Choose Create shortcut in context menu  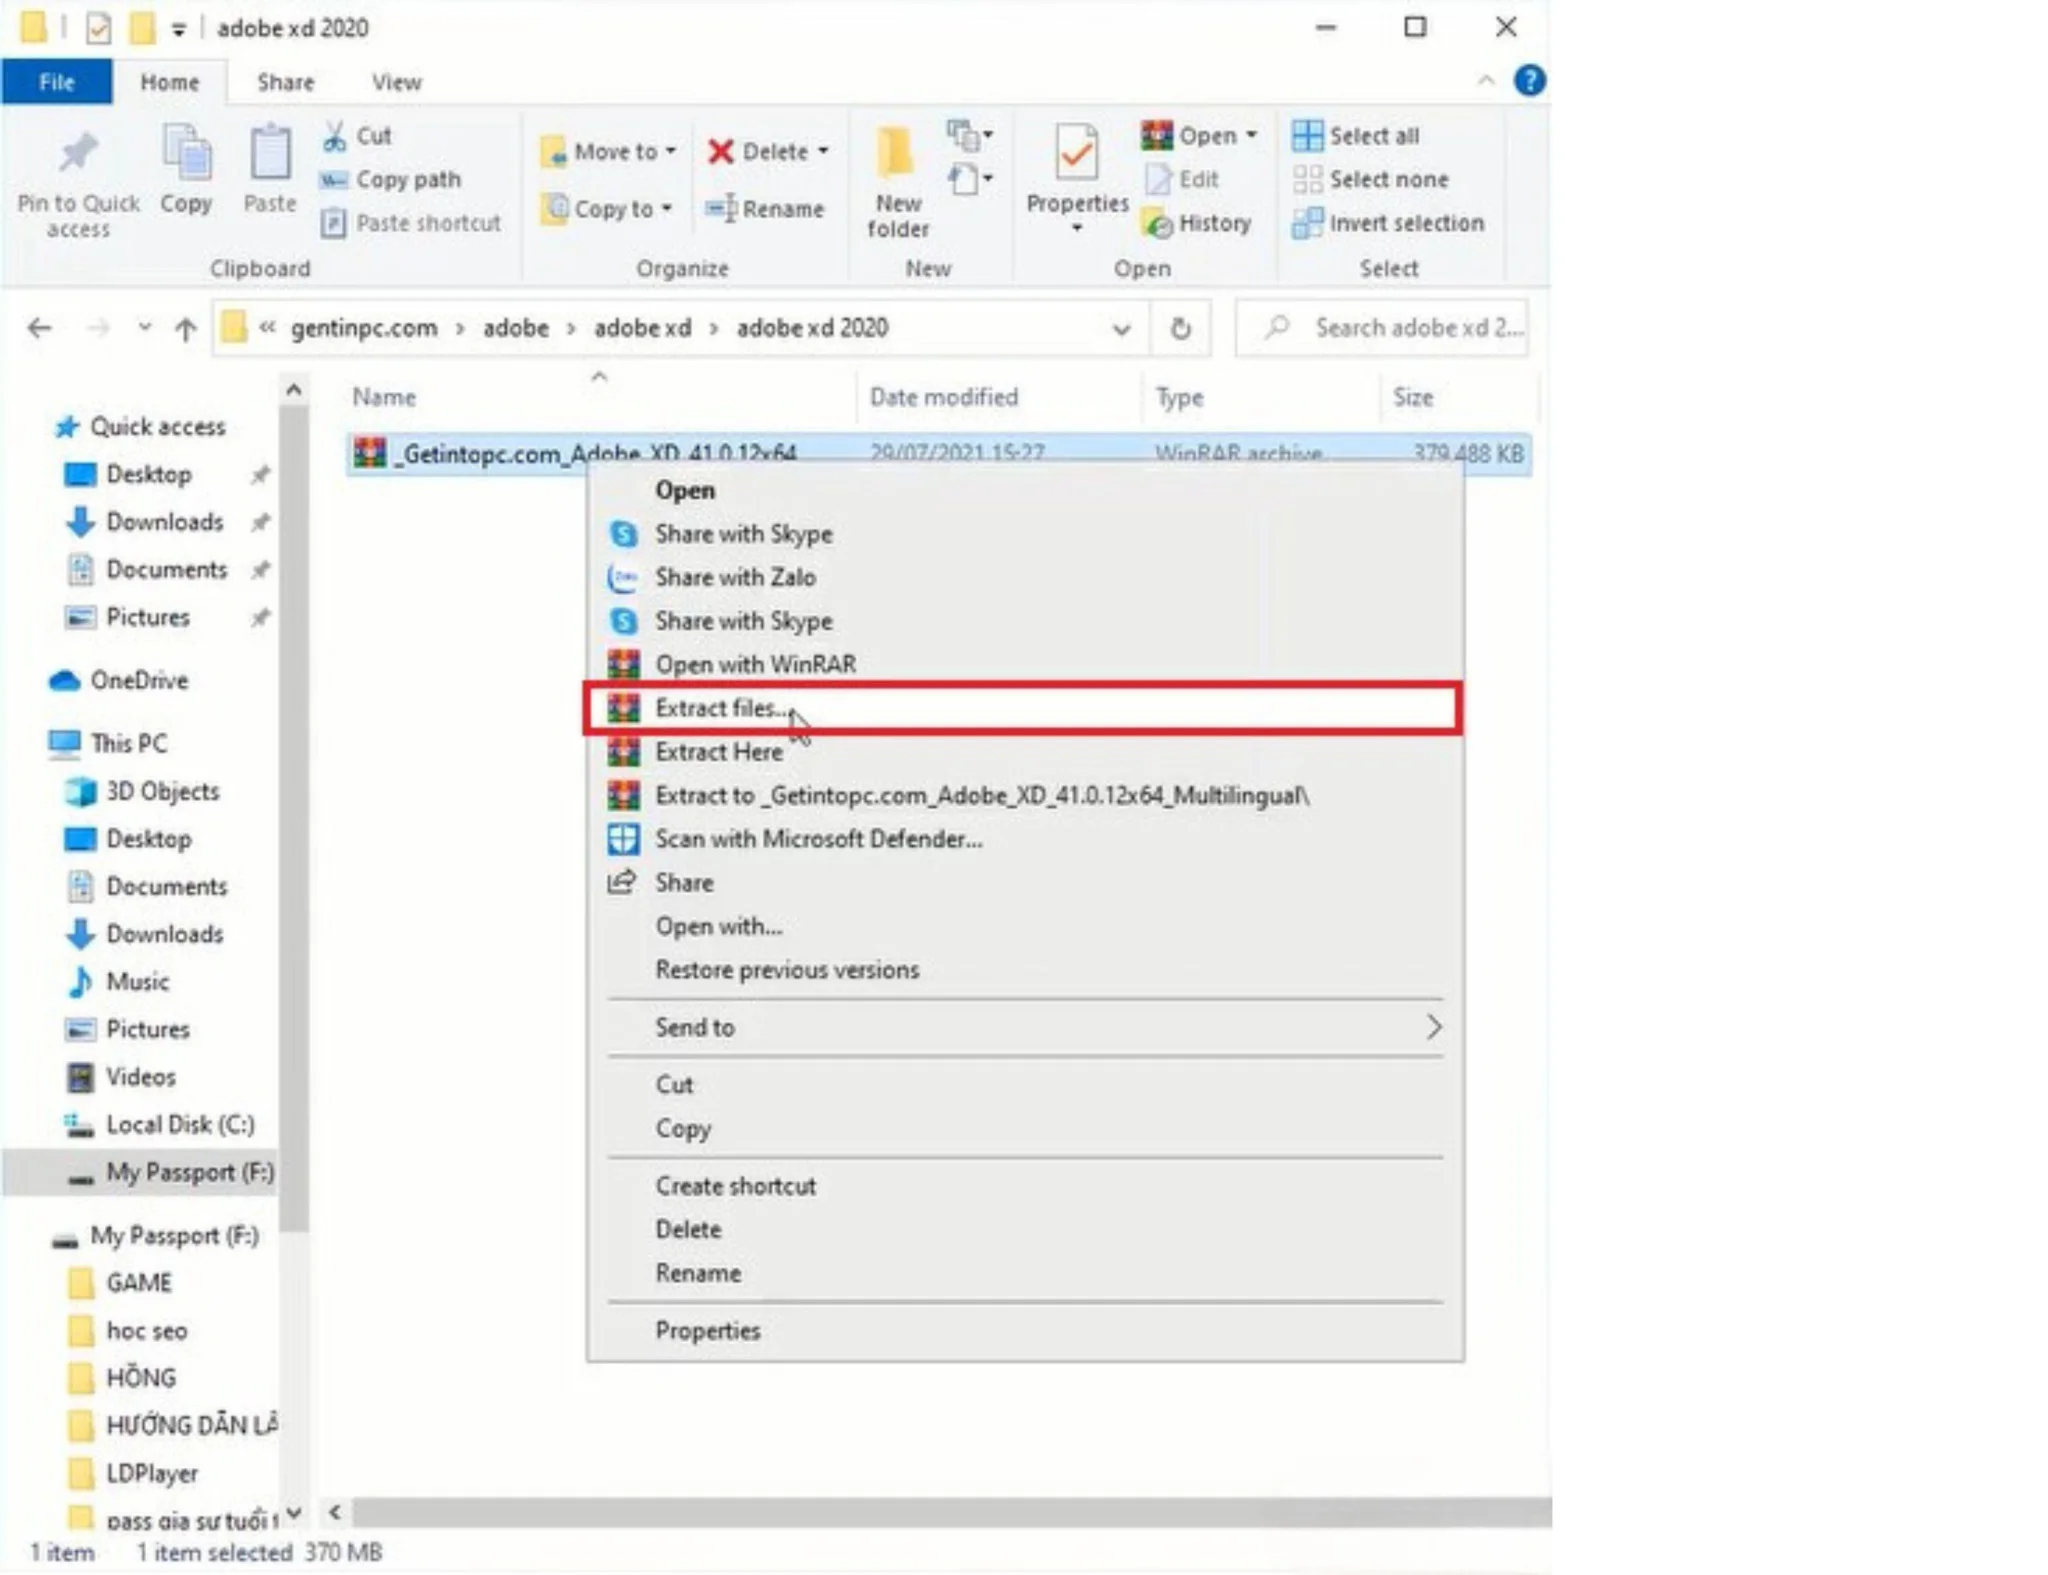[x=1025, y=1186]
